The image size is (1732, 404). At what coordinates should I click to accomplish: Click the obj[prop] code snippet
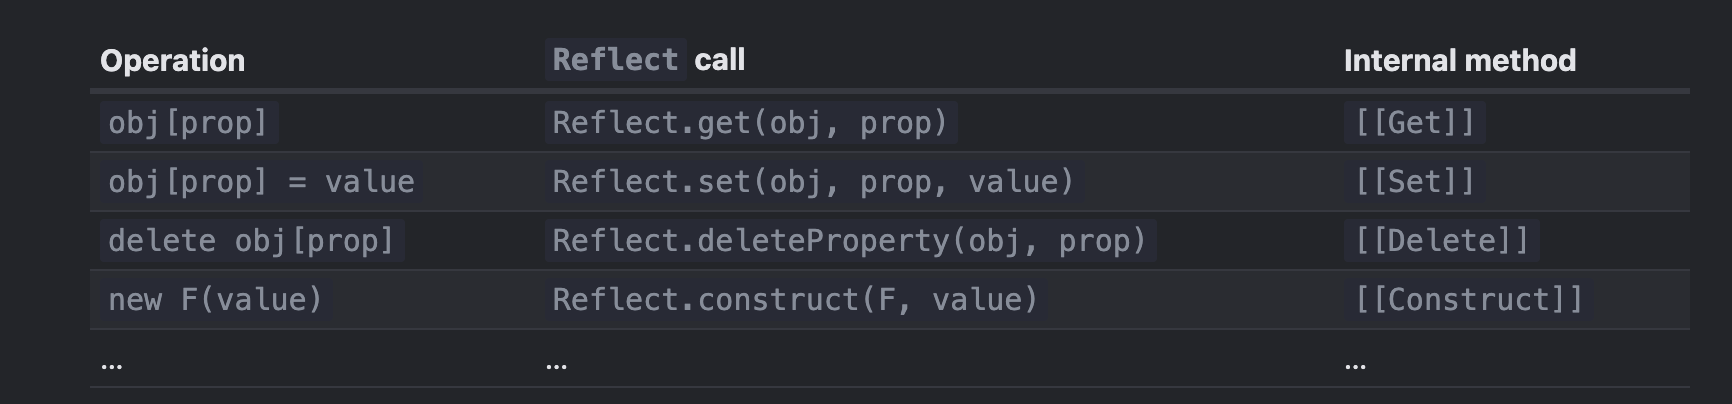click(189, 123)
